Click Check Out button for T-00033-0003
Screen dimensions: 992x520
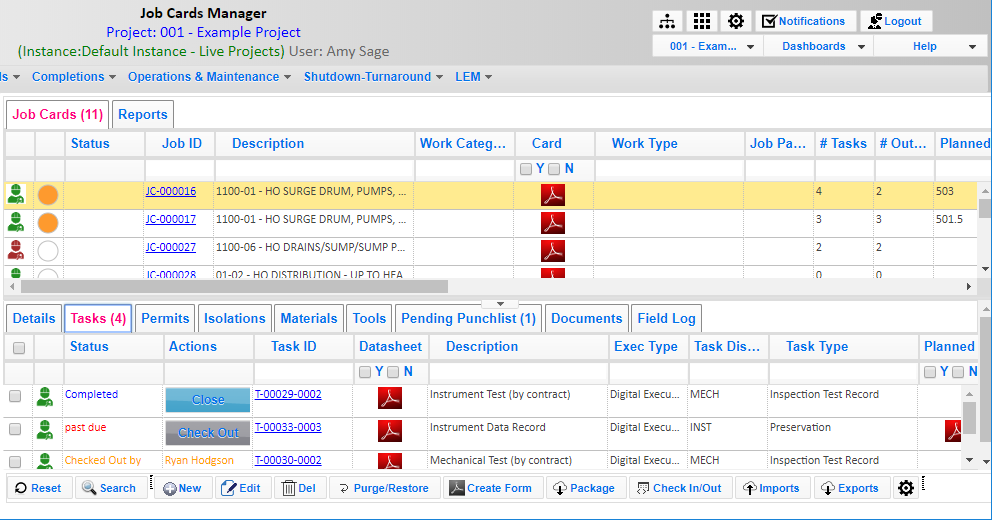coord(208,433)
